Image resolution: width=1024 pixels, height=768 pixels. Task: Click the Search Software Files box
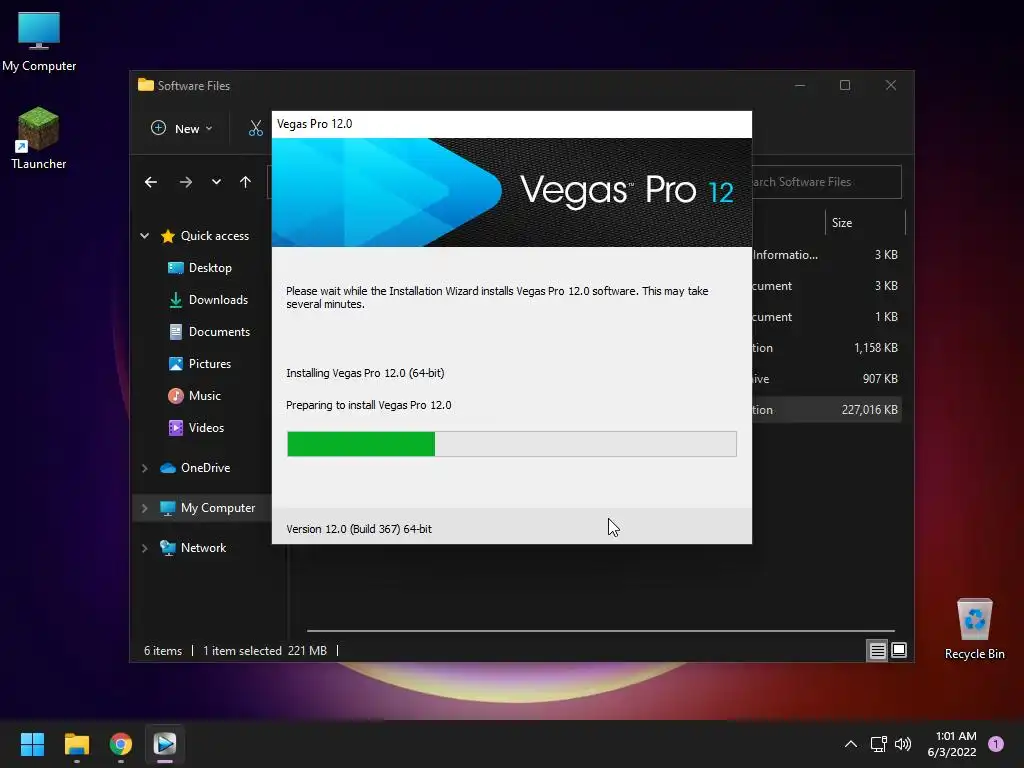click(x=826, y=182)
